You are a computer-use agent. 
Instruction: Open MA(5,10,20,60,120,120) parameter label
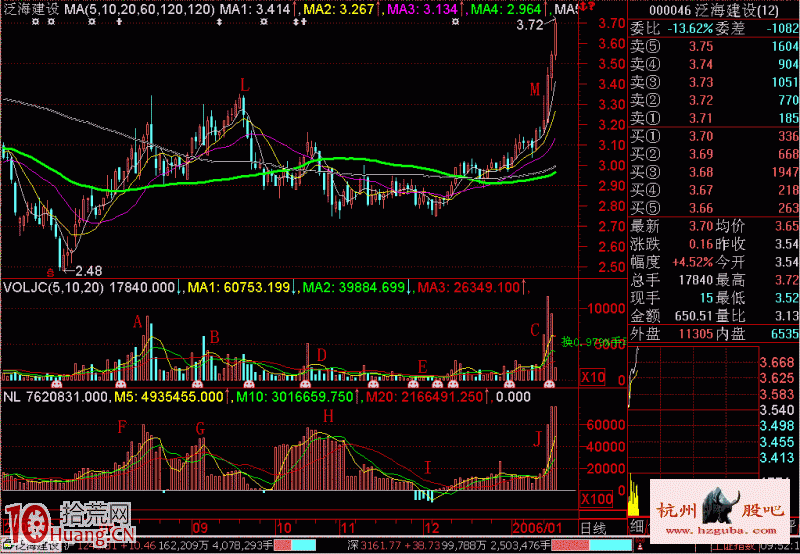tap(140, 9)
